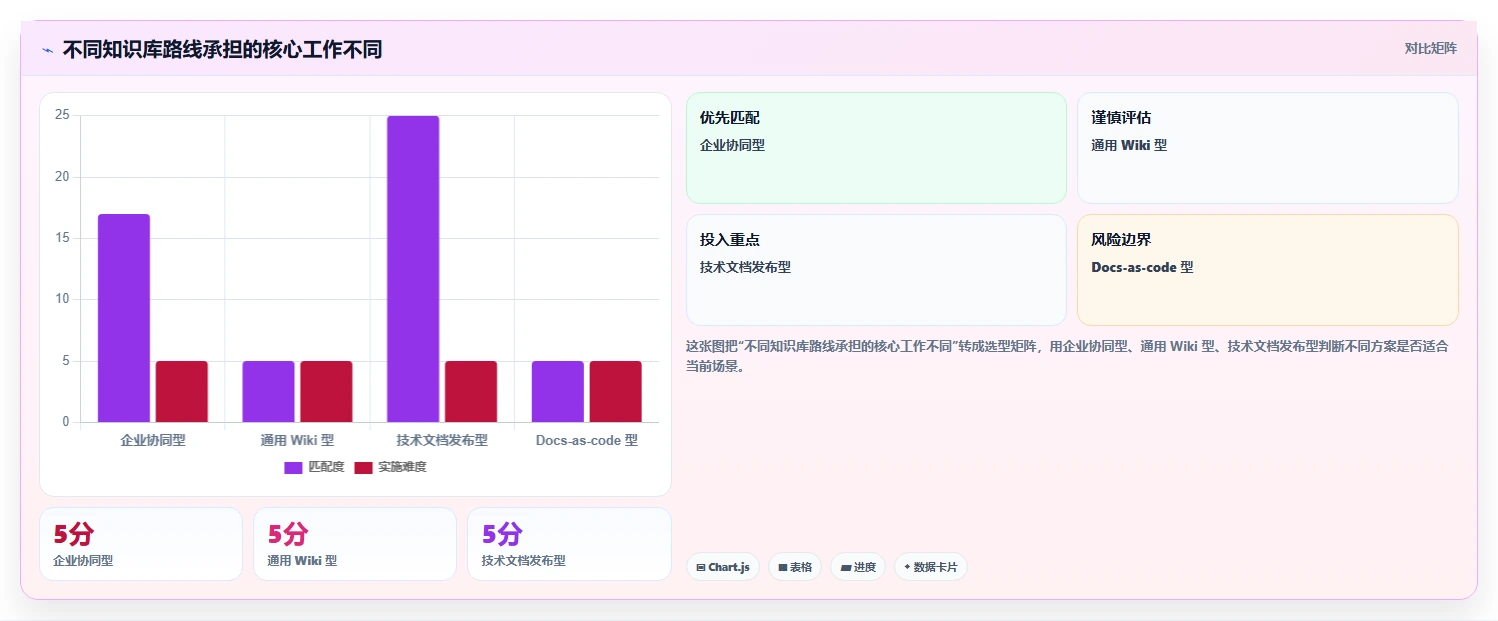This screenshot has width=1498, height=621.
Task: Click the small icon beside the card title
Action: (x=47, y=50)
